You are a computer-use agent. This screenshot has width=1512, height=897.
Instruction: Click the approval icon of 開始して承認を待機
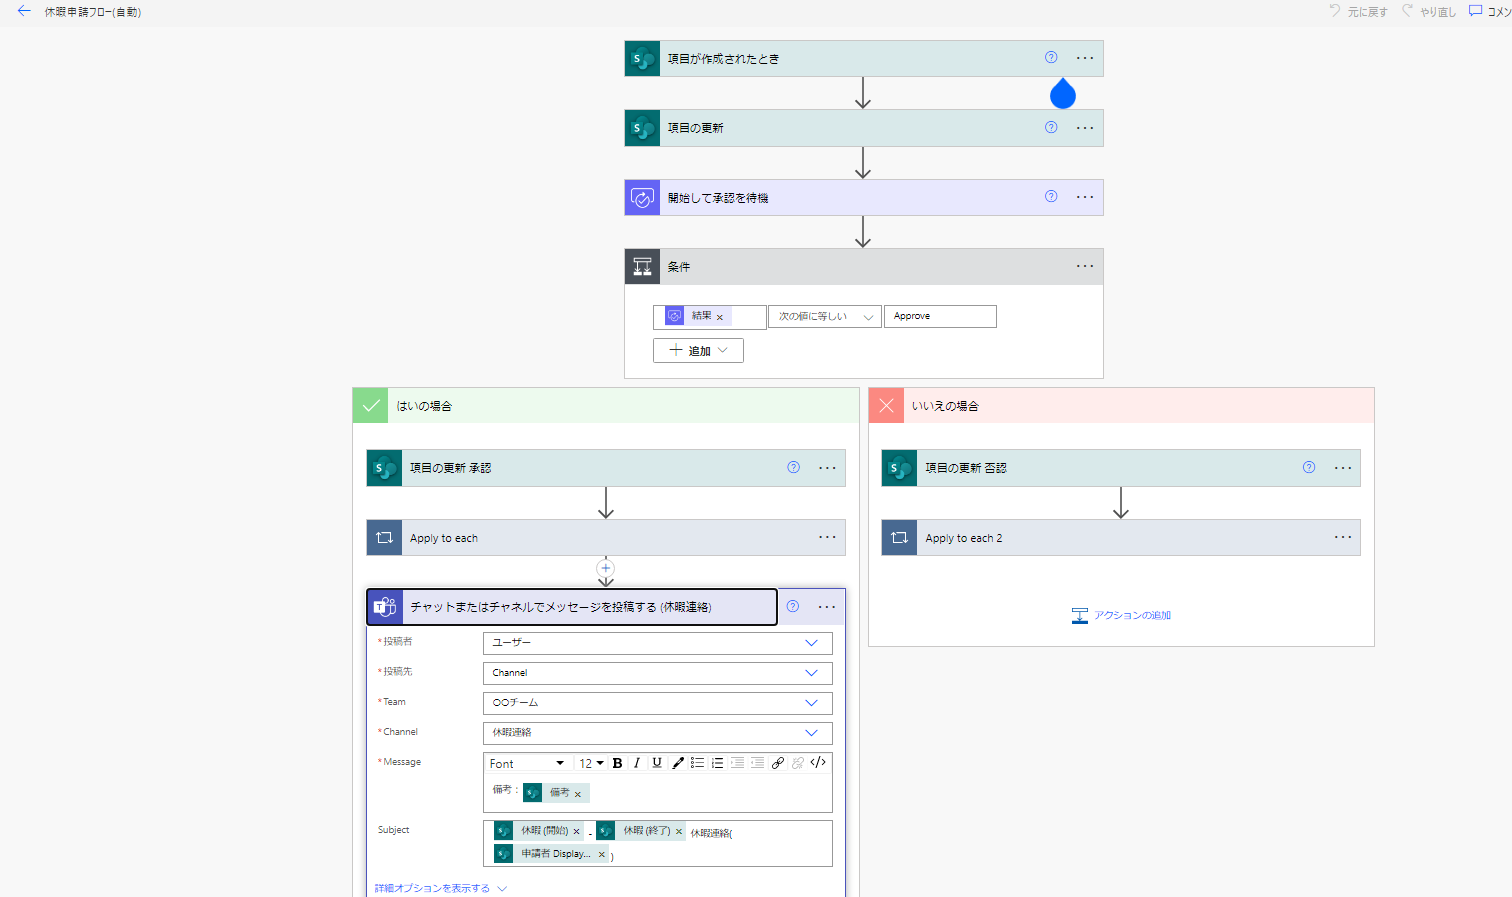642,197
